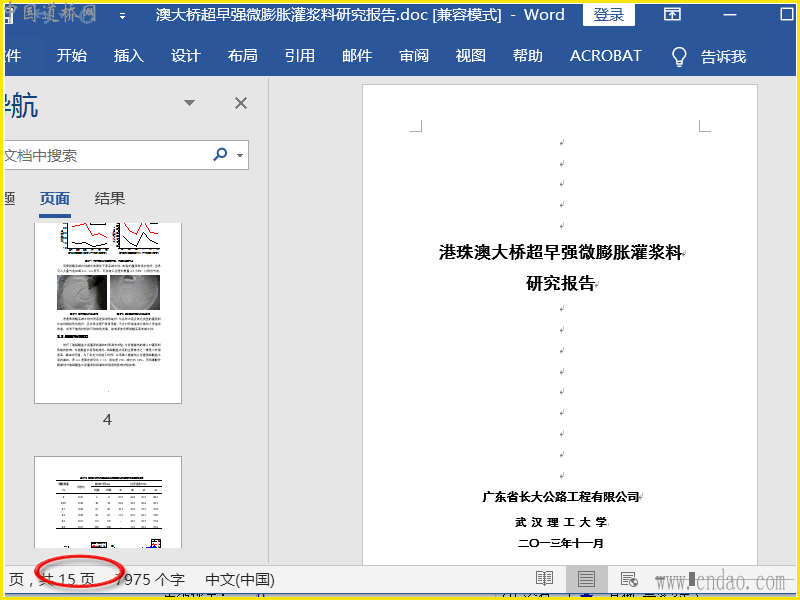This screenshot has height=600, width=800.
Task: Click the 研究报告 heading line
Action: pyautogui.click(x=560, y=283)
